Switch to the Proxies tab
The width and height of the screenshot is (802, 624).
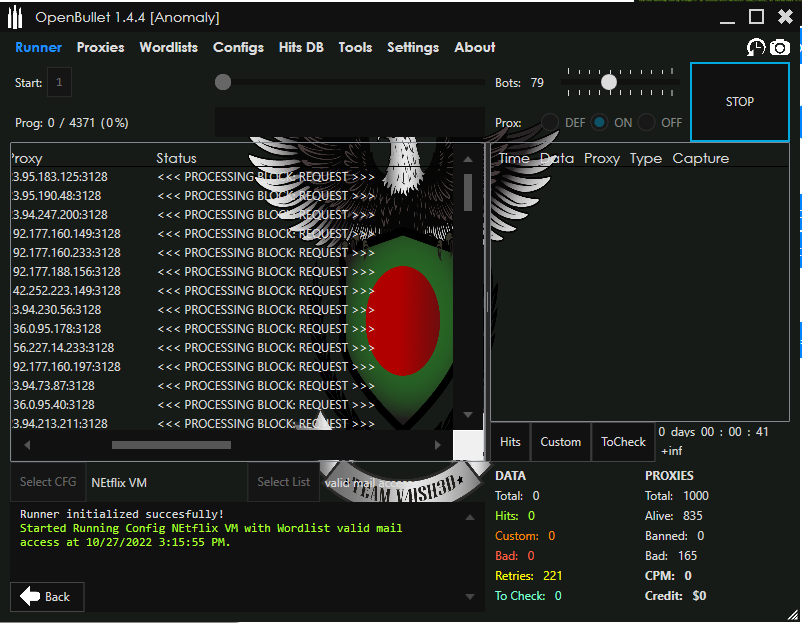[x=100, y=48]
